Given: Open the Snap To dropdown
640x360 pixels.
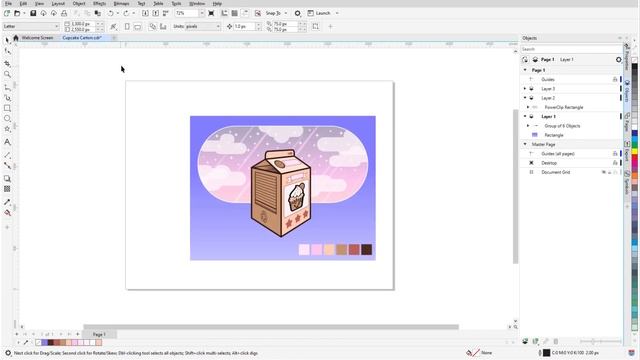Looking at the screenshot, I should (x=286, y=13).
